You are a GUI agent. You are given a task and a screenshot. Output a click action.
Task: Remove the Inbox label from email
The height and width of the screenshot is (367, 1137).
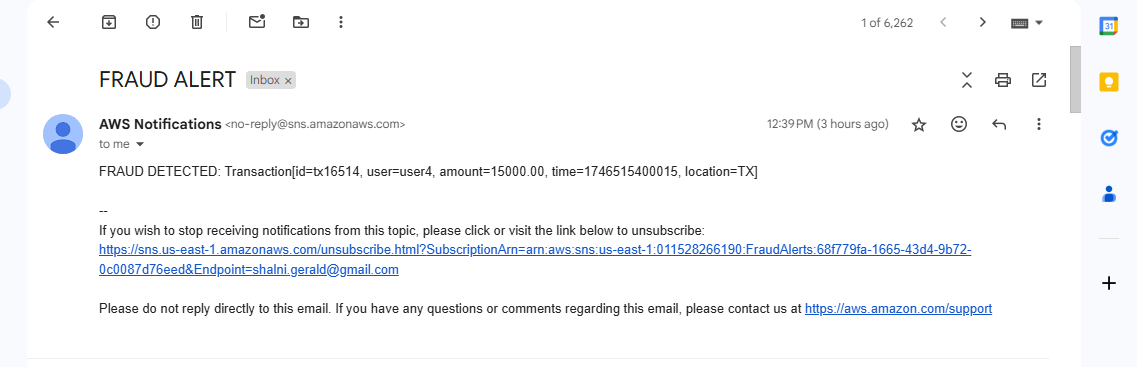(x=288, y=81)
